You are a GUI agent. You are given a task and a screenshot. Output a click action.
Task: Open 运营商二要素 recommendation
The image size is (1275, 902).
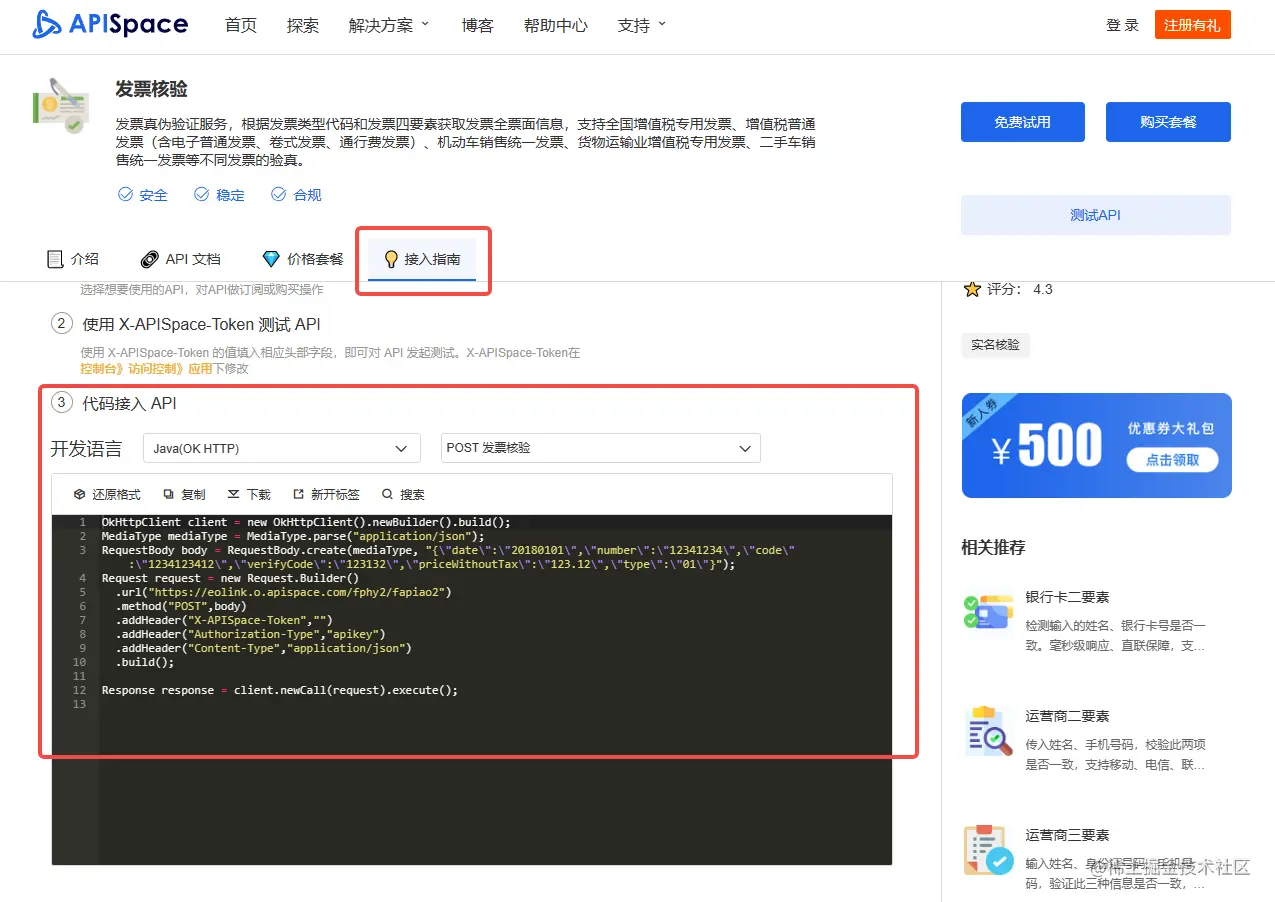point(1067,716)
